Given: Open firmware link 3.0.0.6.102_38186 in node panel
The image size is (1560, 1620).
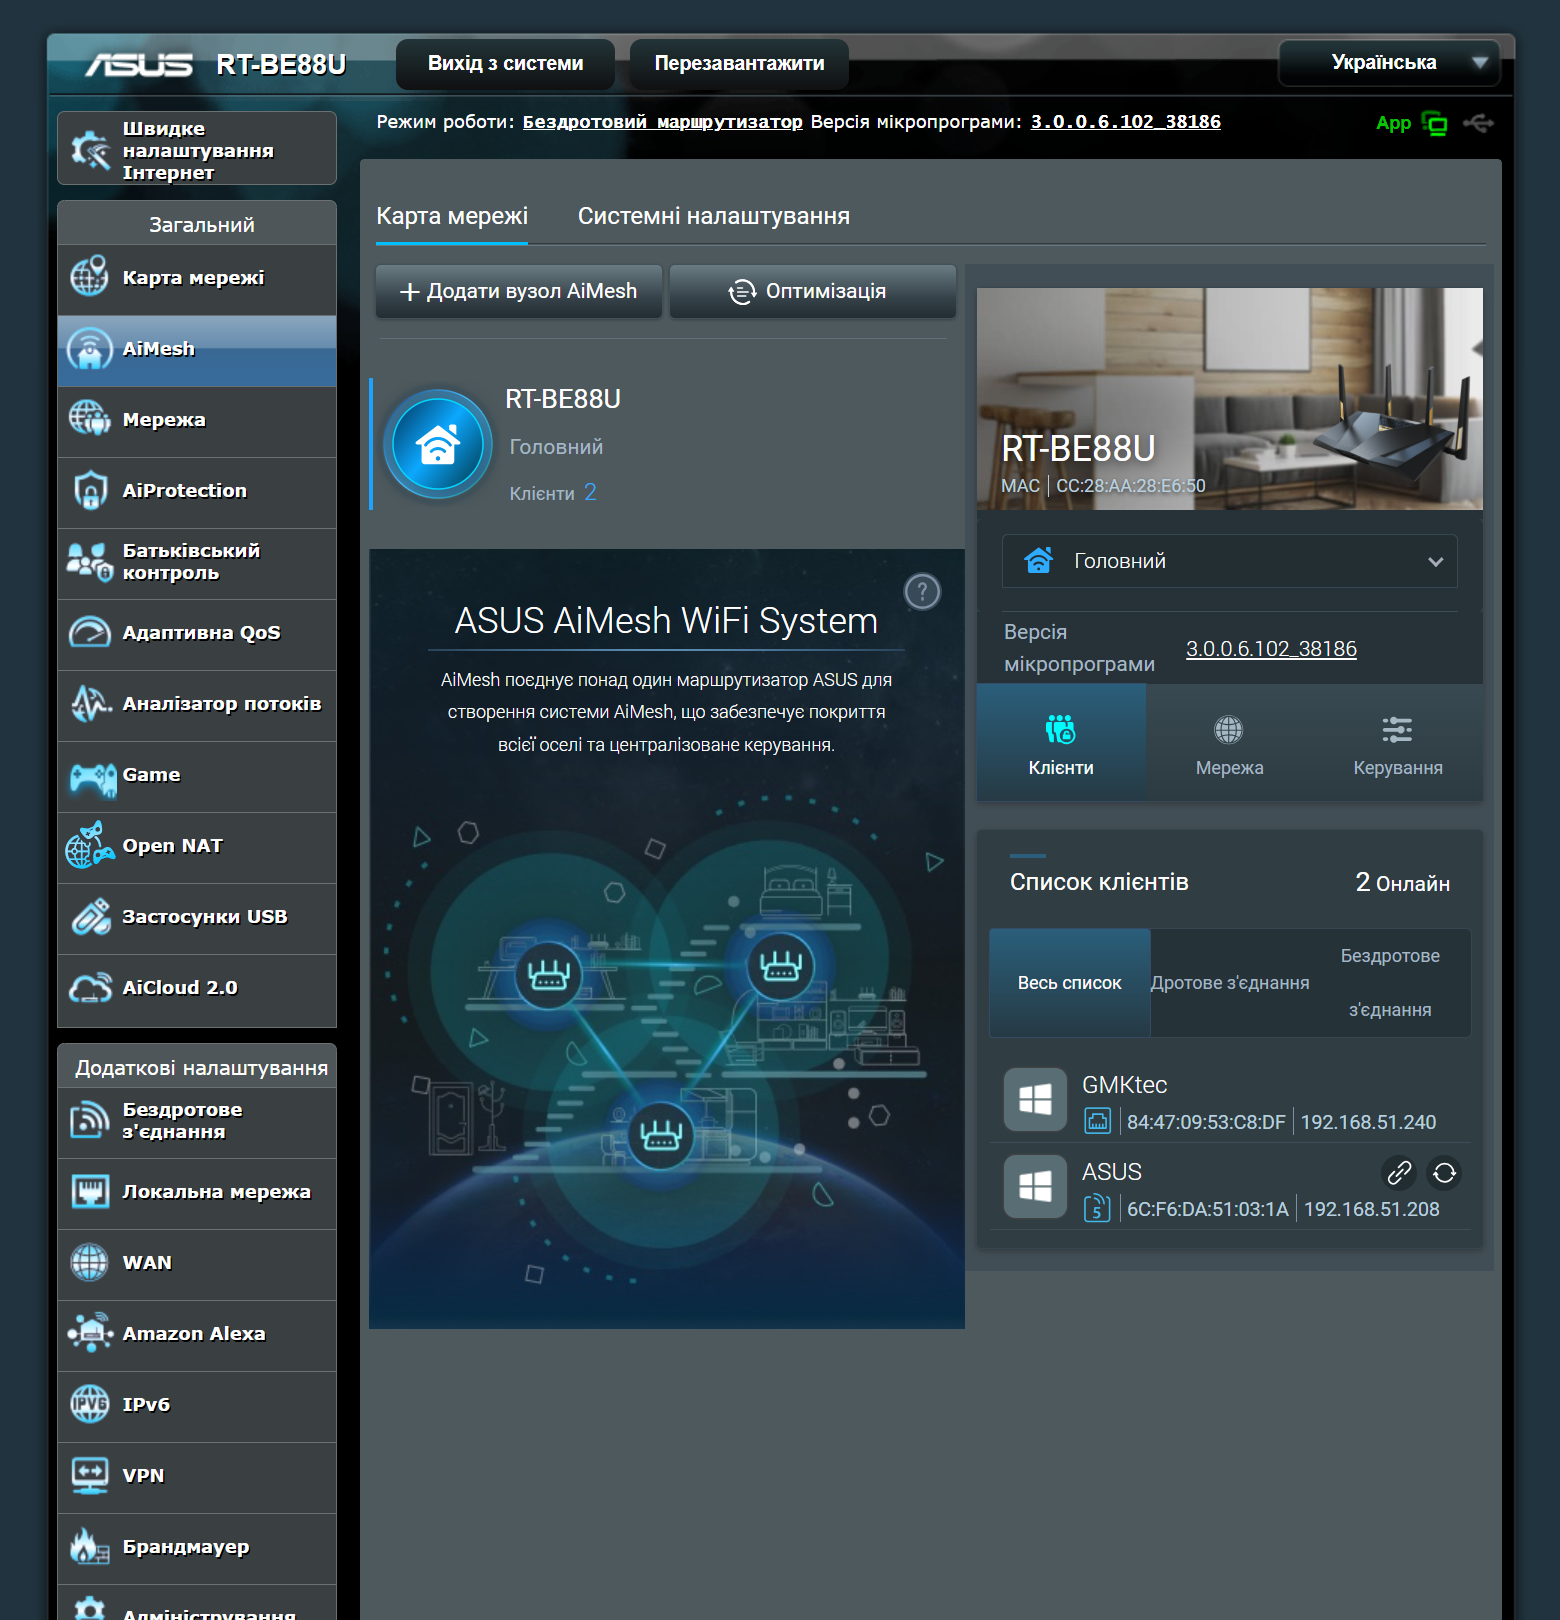Looking at the screenshot, I should click(1271, 649).
